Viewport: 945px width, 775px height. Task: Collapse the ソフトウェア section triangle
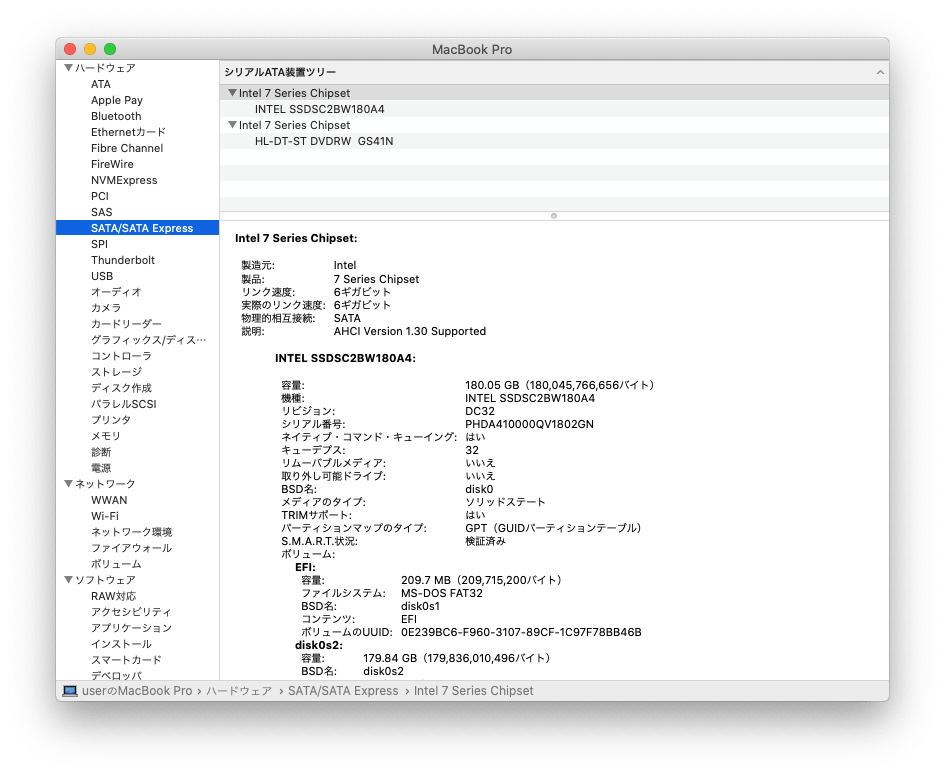tap(68, 580)
